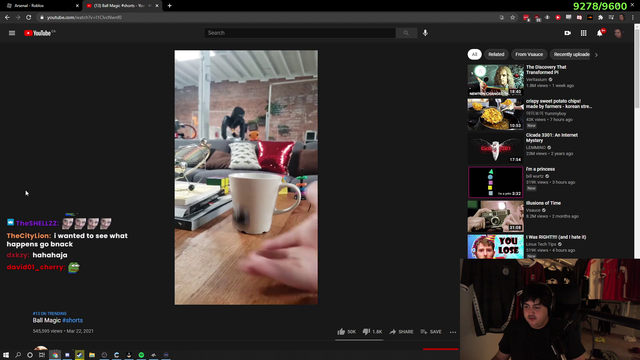Click the like/dislike ratio bar
The height and width of the screenshot is (360, 640).
tap(359, 340)
